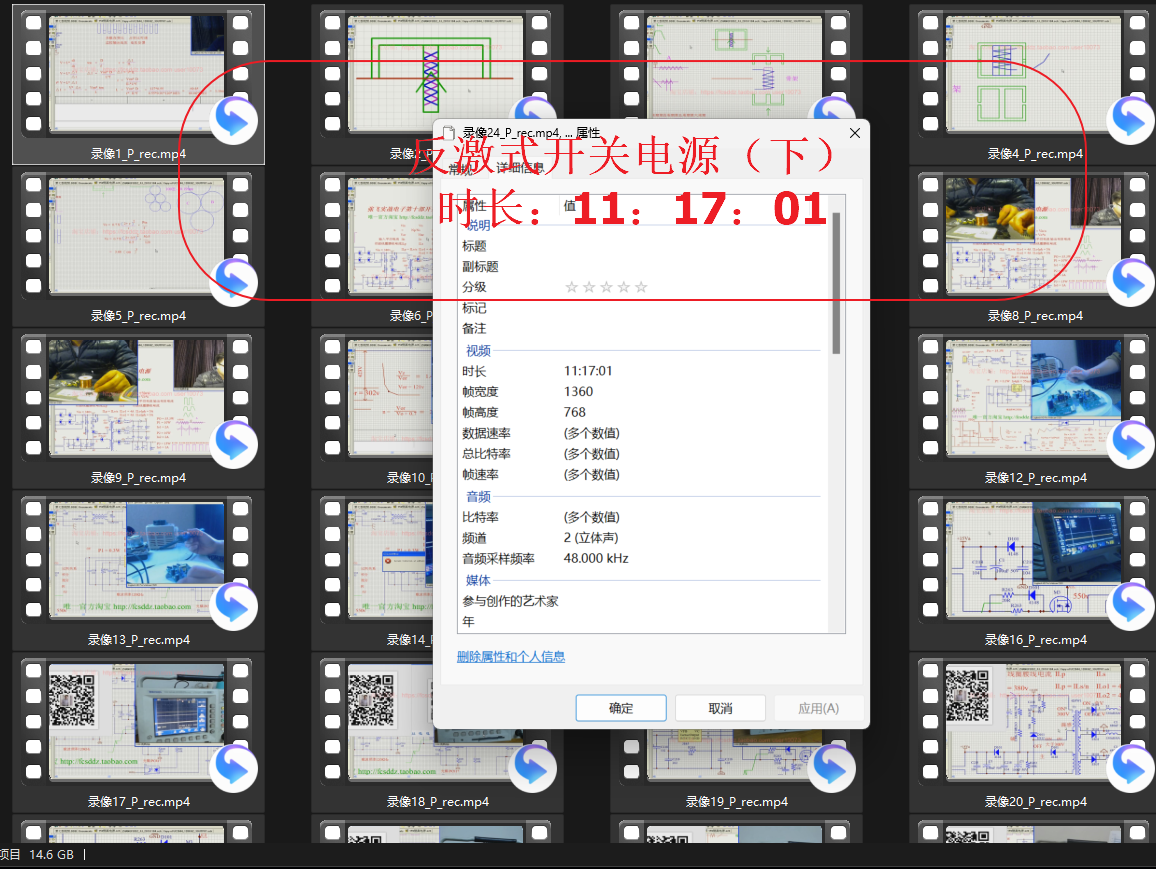Open the 录像9_P_rec.mp4 video thumbnail
This screenshot has width=1156, height=869.
tap(137, 398)
